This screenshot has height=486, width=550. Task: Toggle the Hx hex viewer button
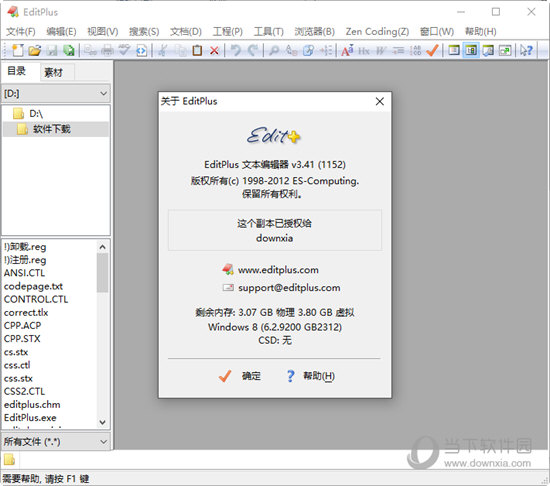364,50
